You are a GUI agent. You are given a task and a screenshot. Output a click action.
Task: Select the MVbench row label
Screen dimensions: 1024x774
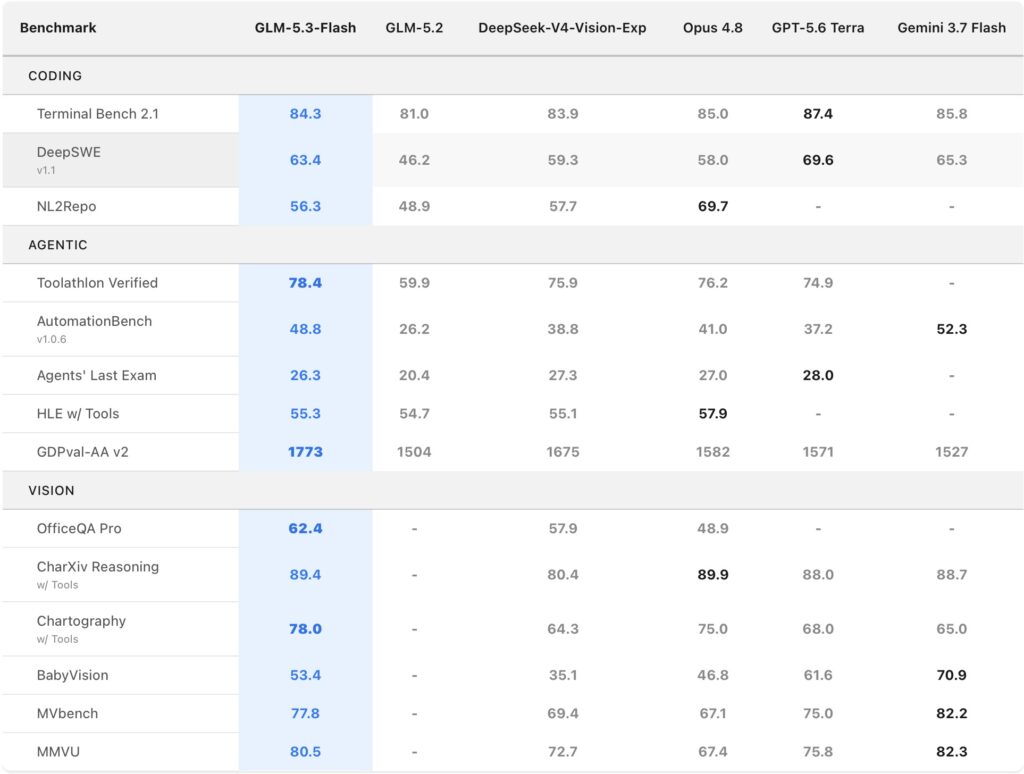tap(67, 713)
